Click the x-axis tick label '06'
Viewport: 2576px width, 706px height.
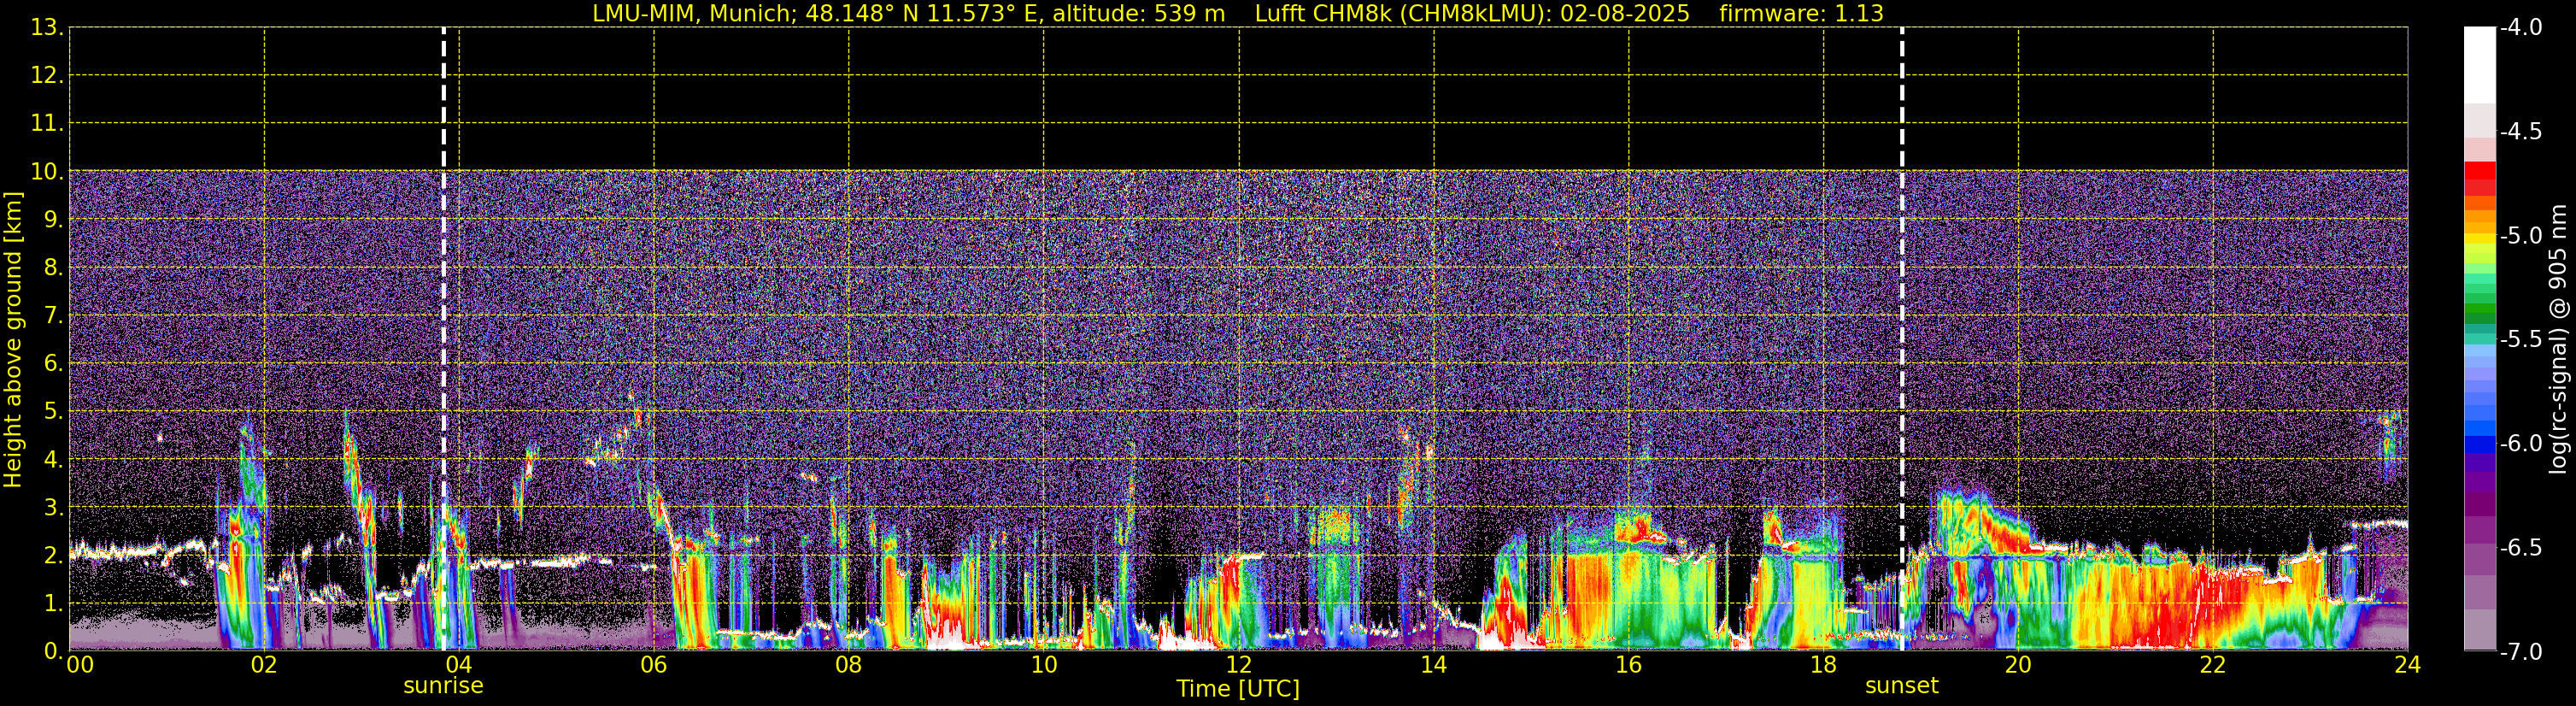tap(654, 665)
